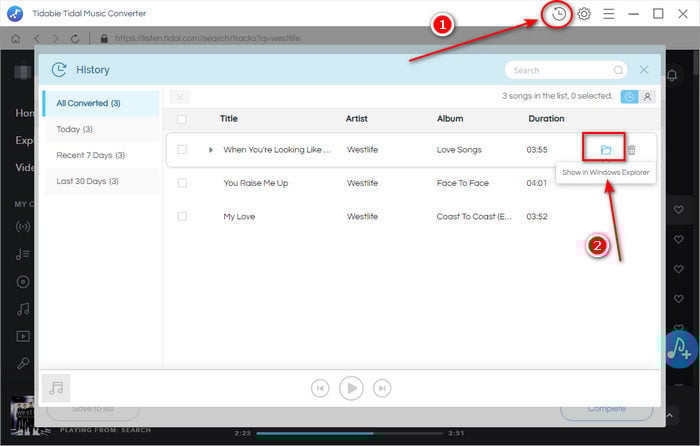Select the You Raise Me Up title
This screenshot has height=446, width=700.
(256, 183)
